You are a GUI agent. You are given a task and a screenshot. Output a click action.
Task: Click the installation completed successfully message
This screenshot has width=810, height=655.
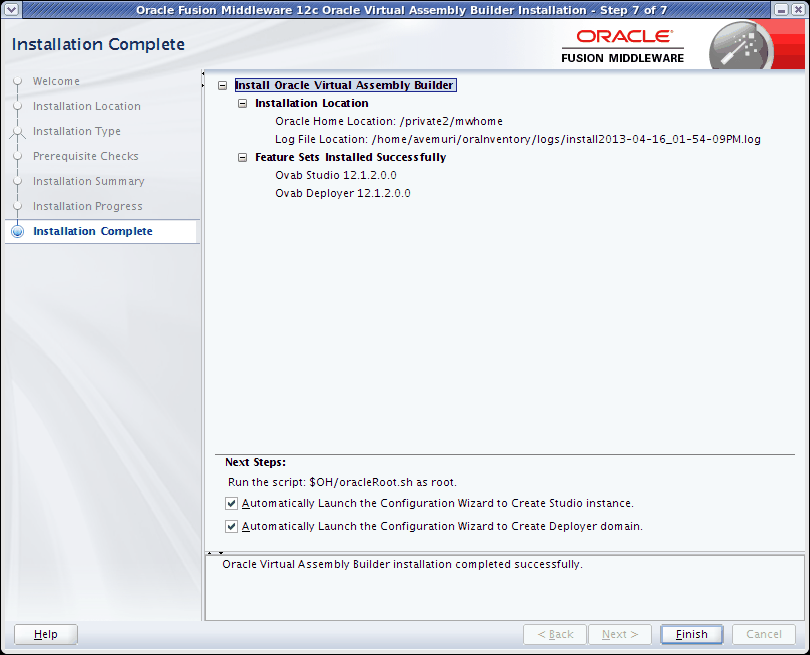pos(402,564)
